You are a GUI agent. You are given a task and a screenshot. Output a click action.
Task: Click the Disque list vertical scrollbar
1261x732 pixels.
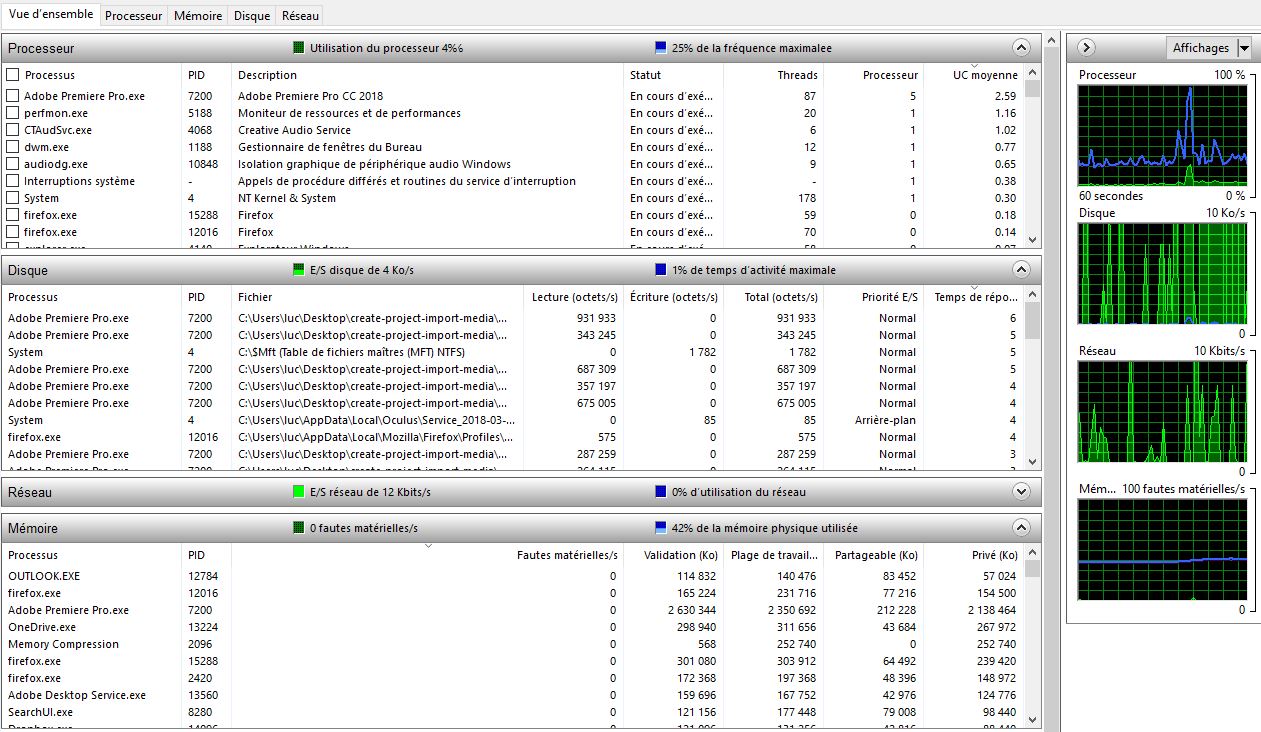click(x=1033, y=379)
